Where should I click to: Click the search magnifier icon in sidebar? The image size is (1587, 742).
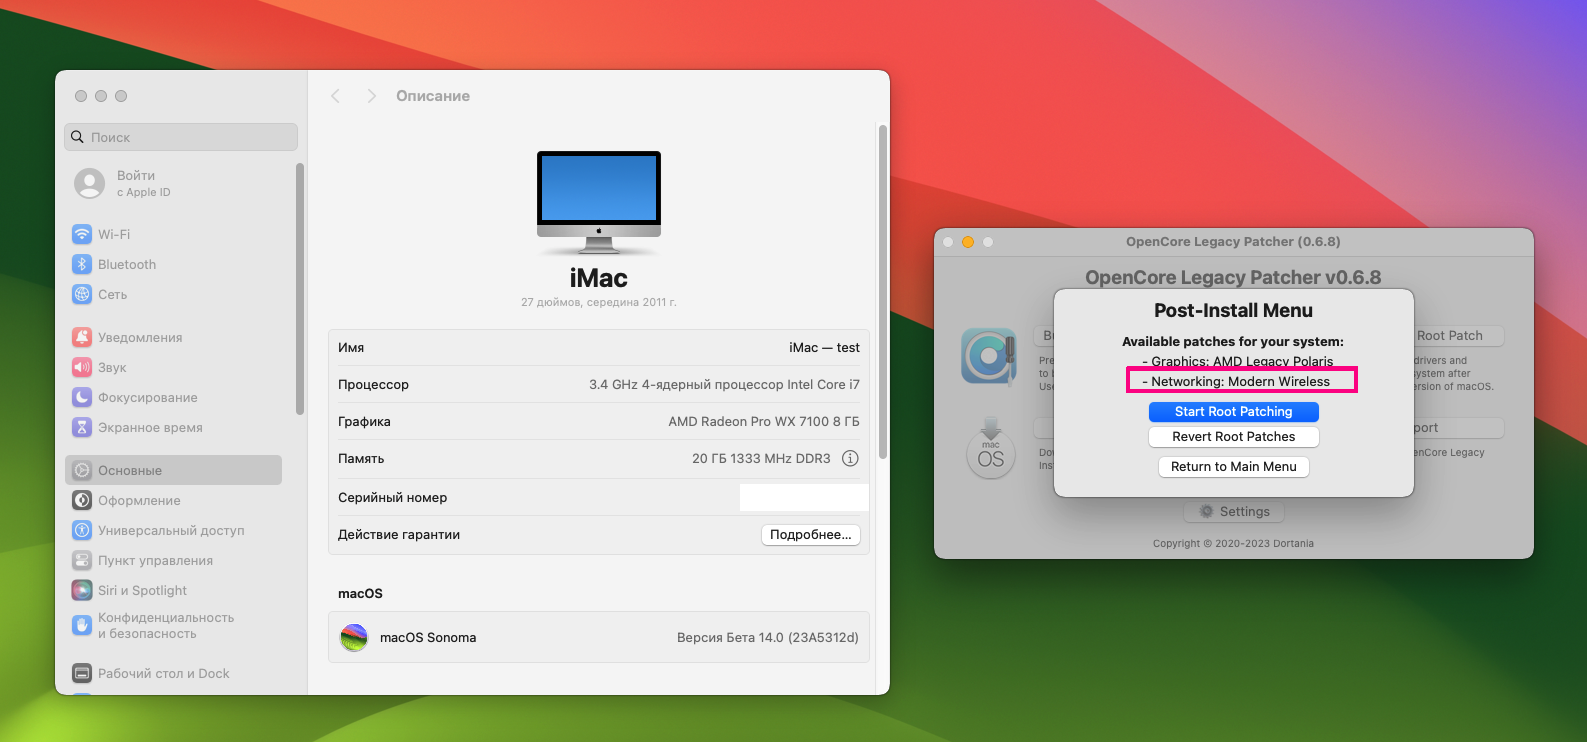(77, 137)
